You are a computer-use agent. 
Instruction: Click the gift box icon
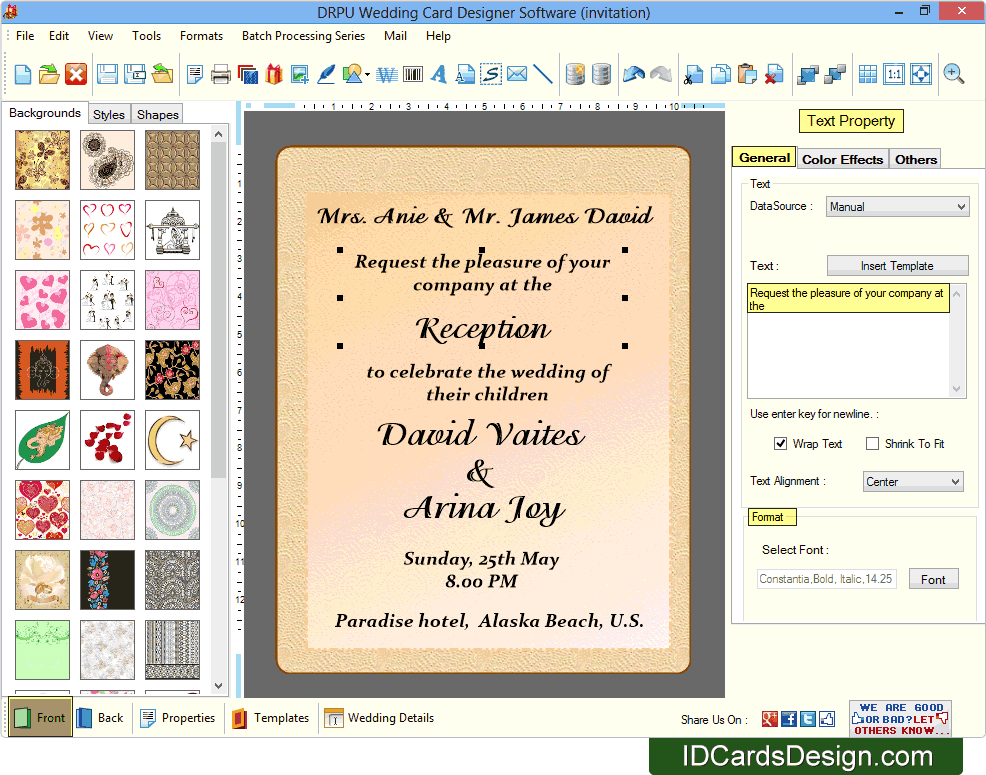click(x=274, y=74)
